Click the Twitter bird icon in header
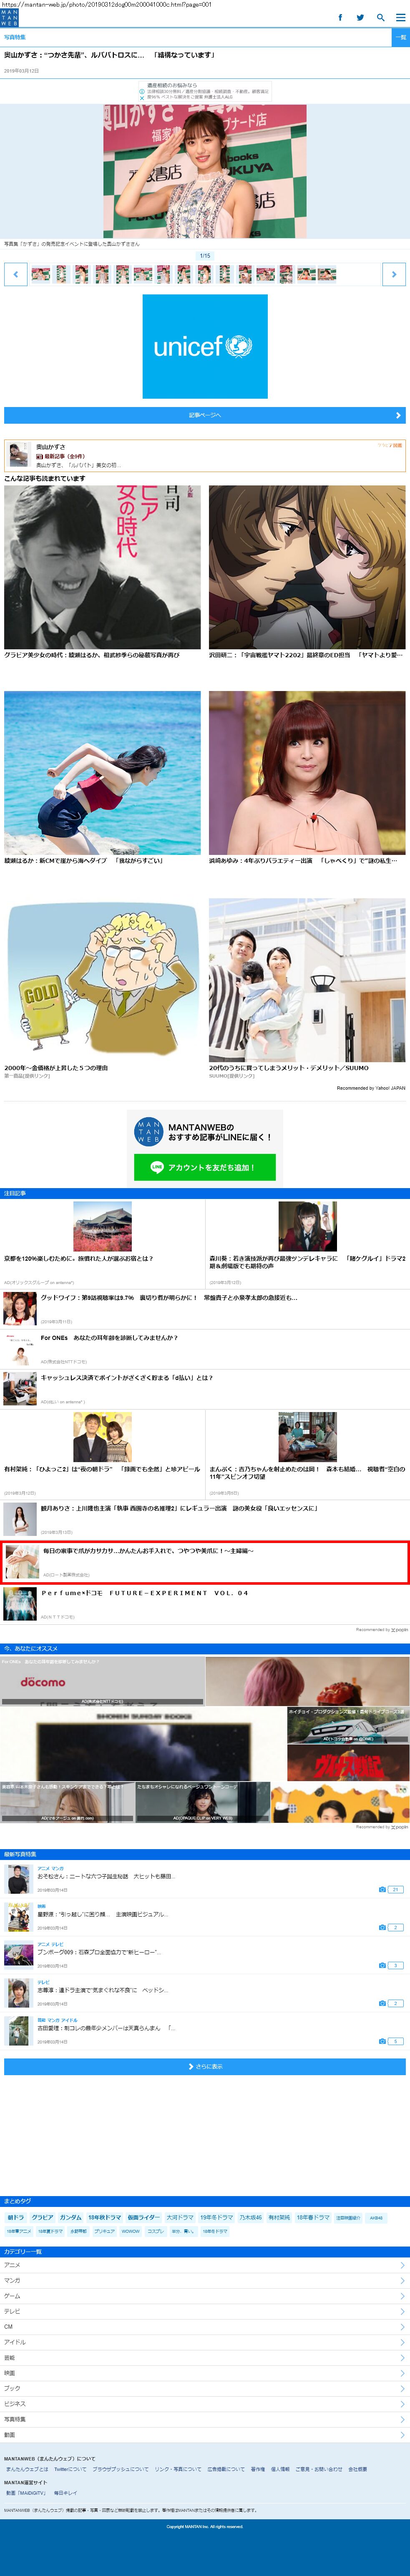 pyautogui.click(x=360, y=17)
